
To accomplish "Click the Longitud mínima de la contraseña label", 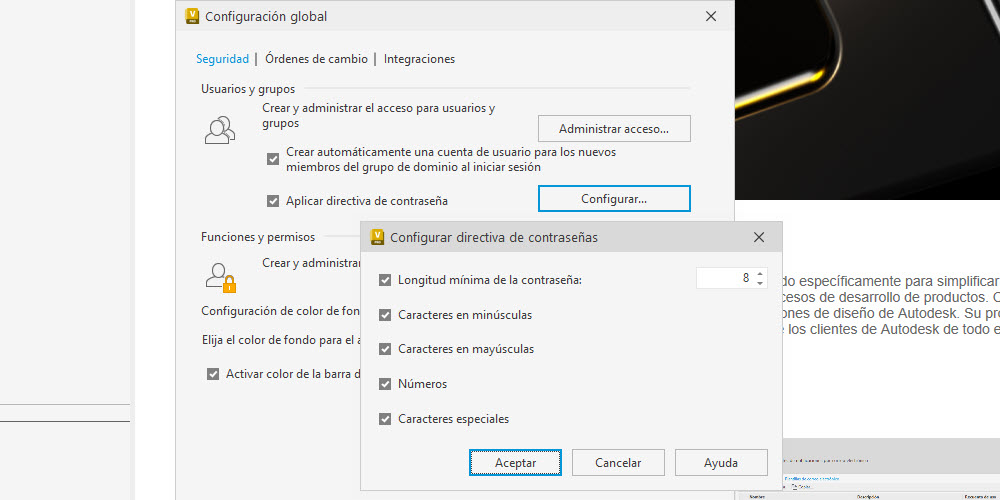I will [490, 279].
